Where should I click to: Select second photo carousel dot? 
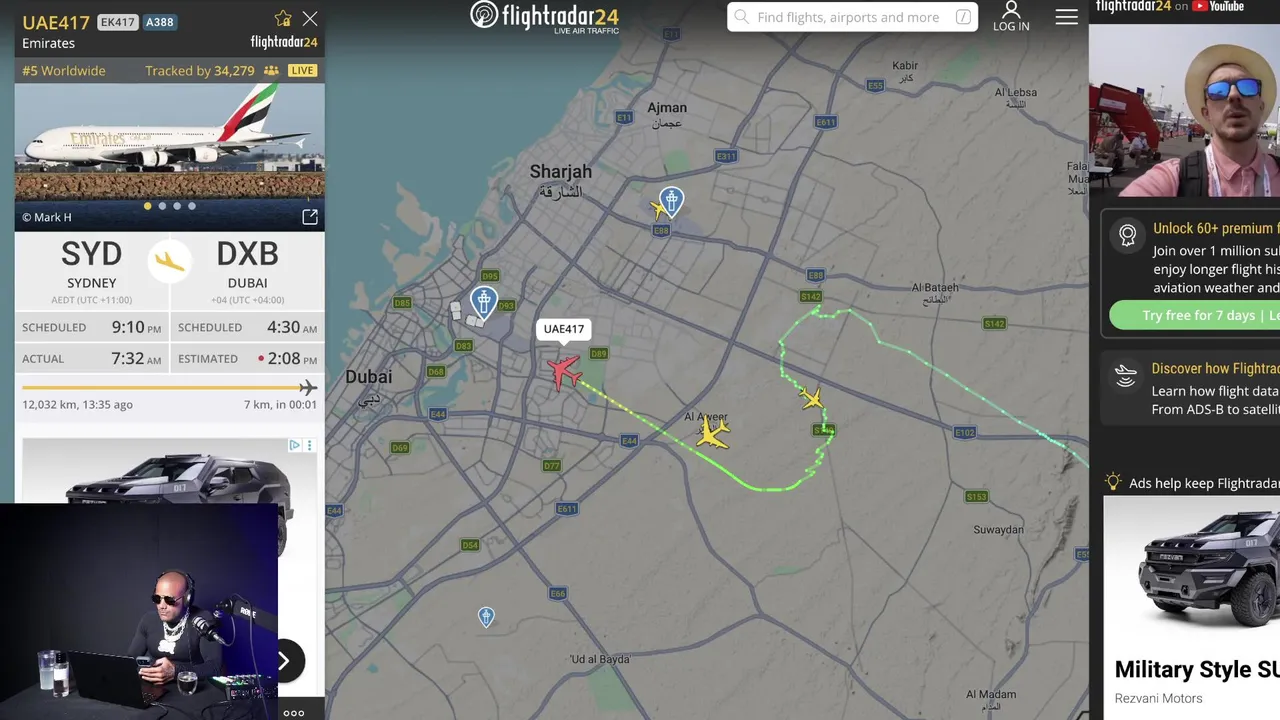[162, 206]
